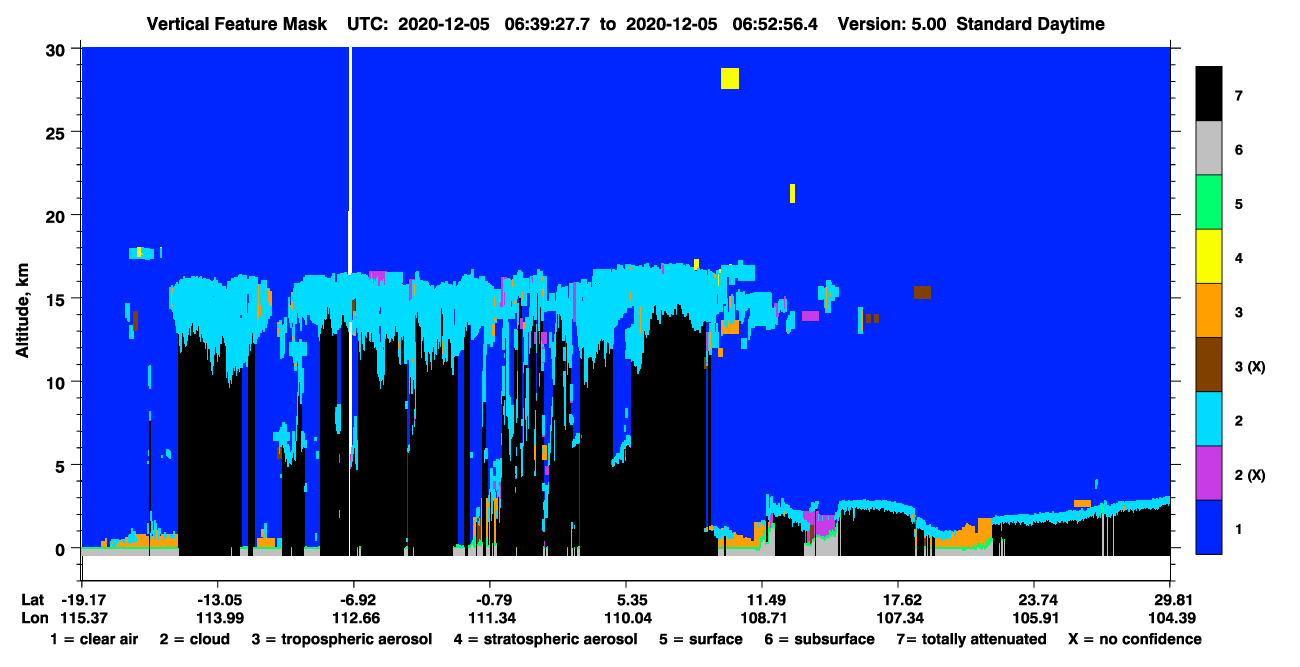Click the '6 = subsurface' legend text
This screenshot has height=667, width=1300.
click(820, 639)
